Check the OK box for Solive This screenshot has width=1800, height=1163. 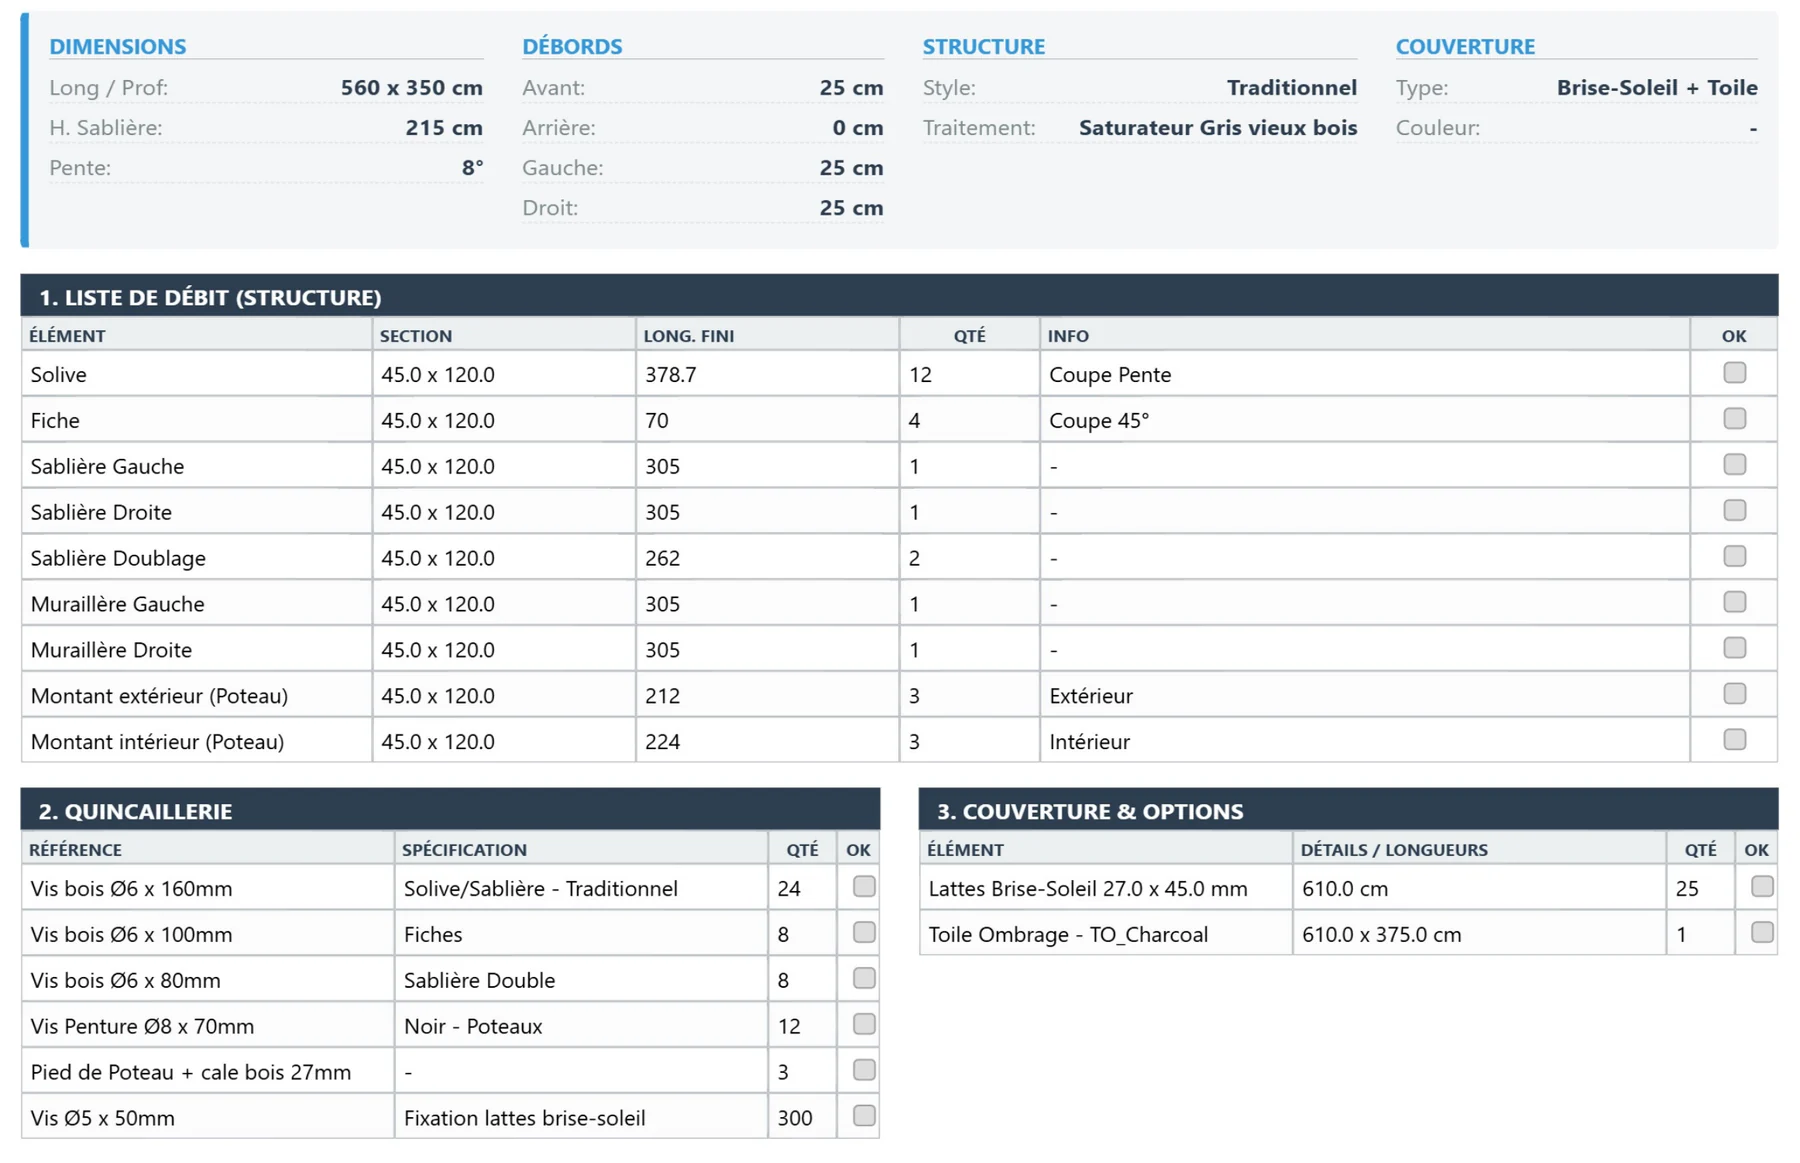pyautogui.click(x=1734, y=373)
